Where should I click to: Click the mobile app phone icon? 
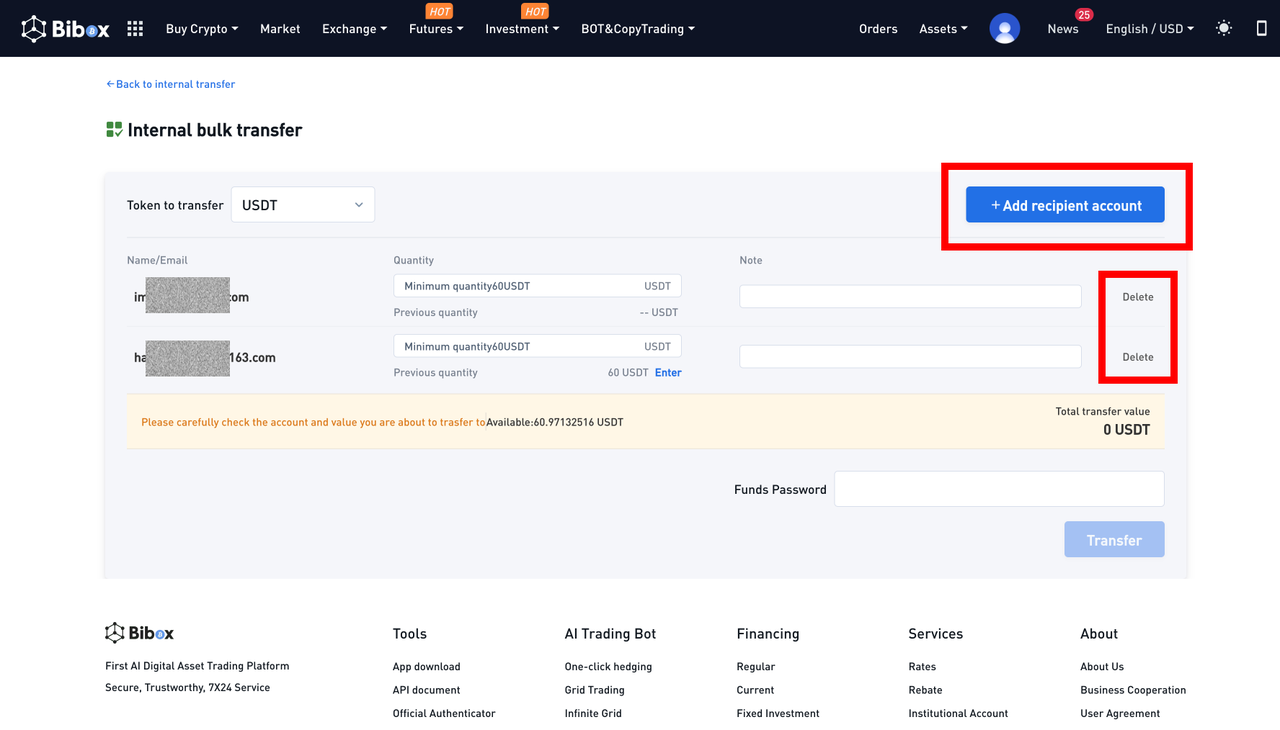pyautogui.click(x=1261, y=29)
